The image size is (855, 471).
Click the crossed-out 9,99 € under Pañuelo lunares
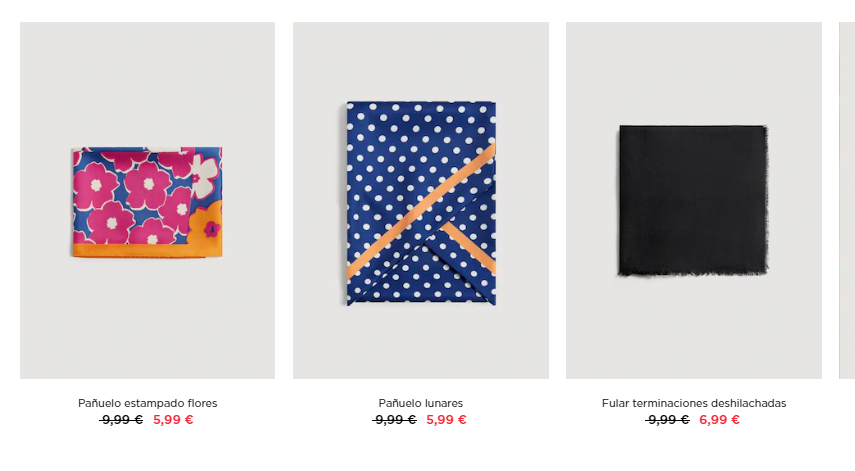394,420
